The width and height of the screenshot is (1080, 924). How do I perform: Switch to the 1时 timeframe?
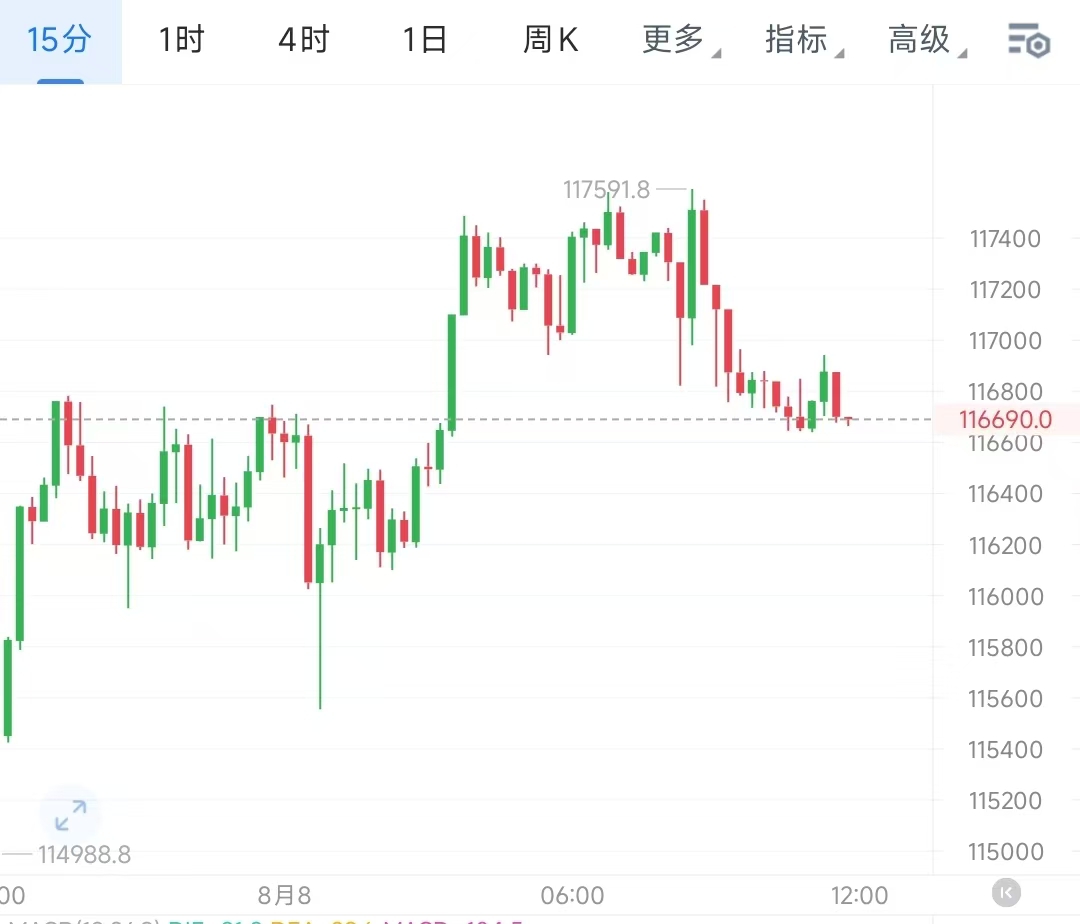pos(181,41)
